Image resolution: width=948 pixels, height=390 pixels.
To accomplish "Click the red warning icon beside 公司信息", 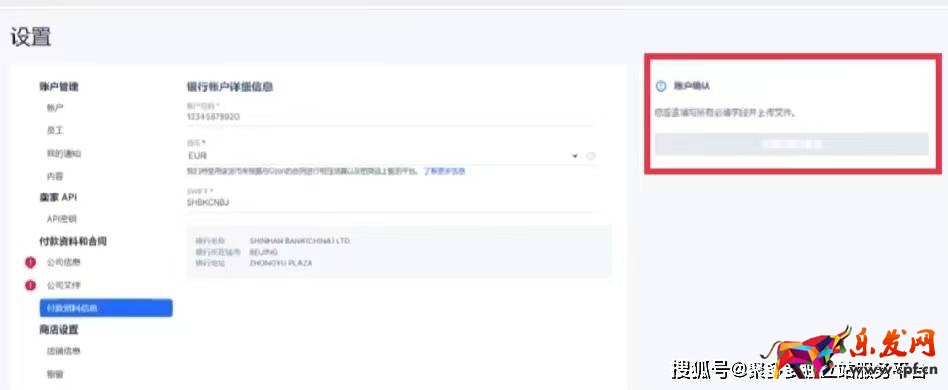I will (x=30, y=262).
